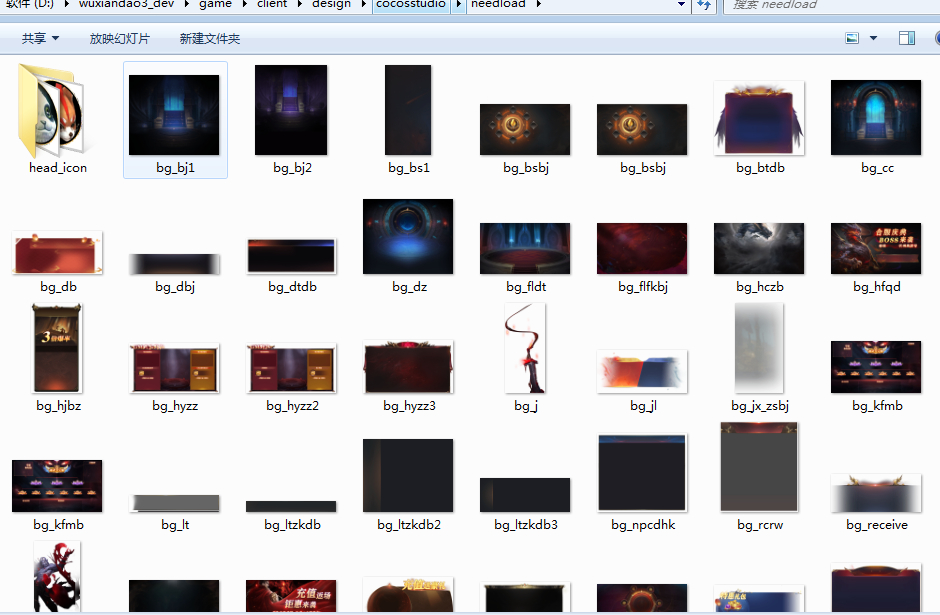Screen dimensions: 940x615
Task: Click 放映幻灯片 slideshow button
Action: coord(119,38)
